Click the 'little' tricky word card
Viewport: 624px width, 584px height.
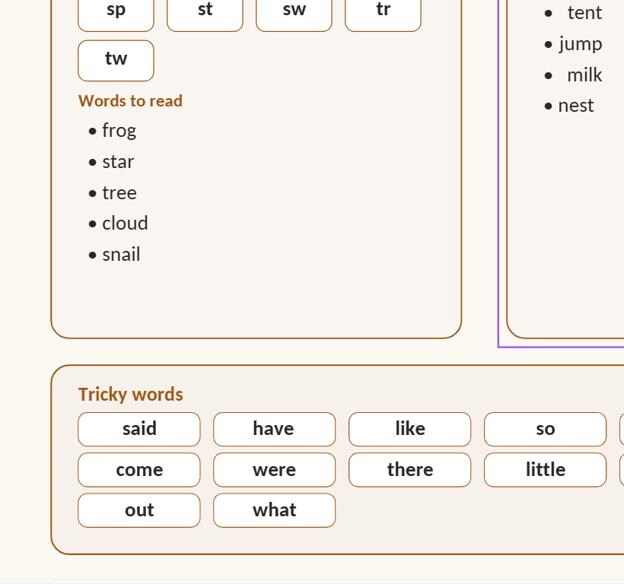click(545, 470)
